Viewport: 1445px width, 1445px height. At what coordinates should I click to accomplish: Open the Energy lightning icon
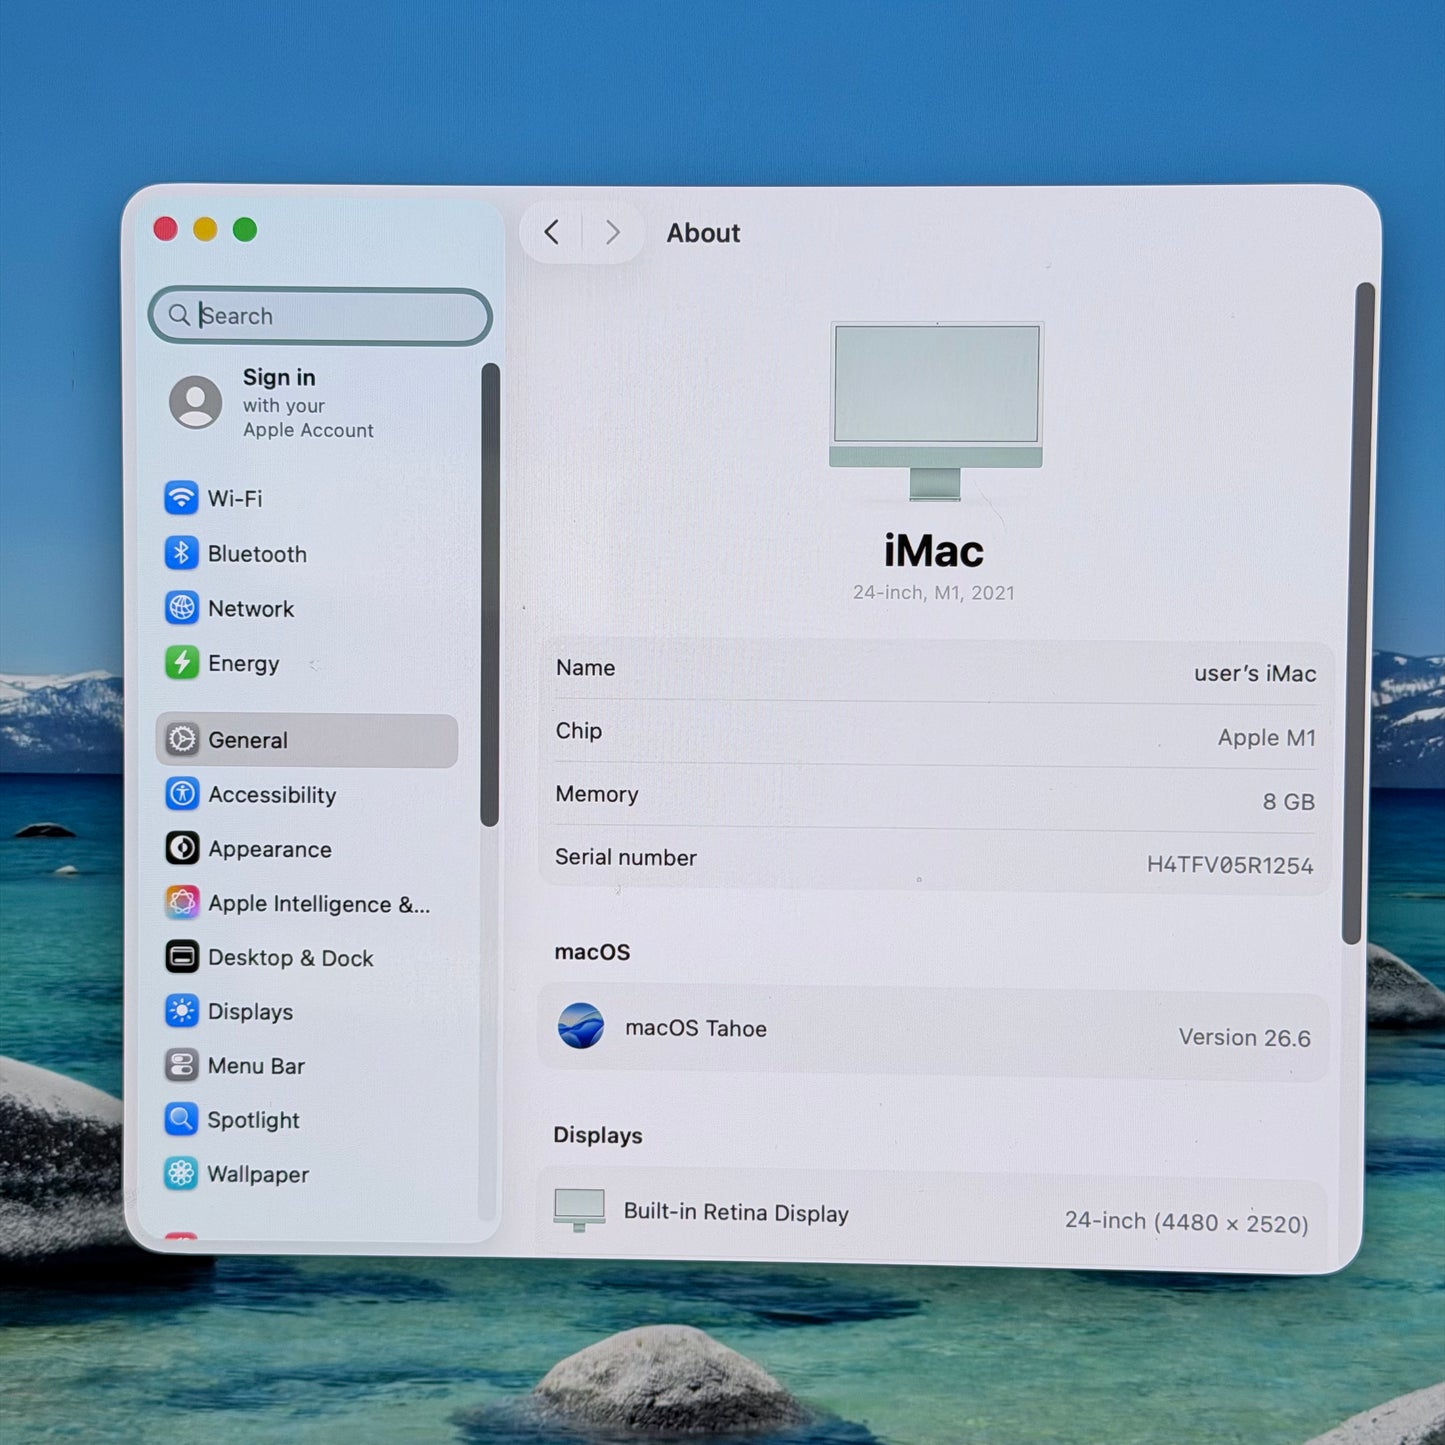[x=181, y=662]
